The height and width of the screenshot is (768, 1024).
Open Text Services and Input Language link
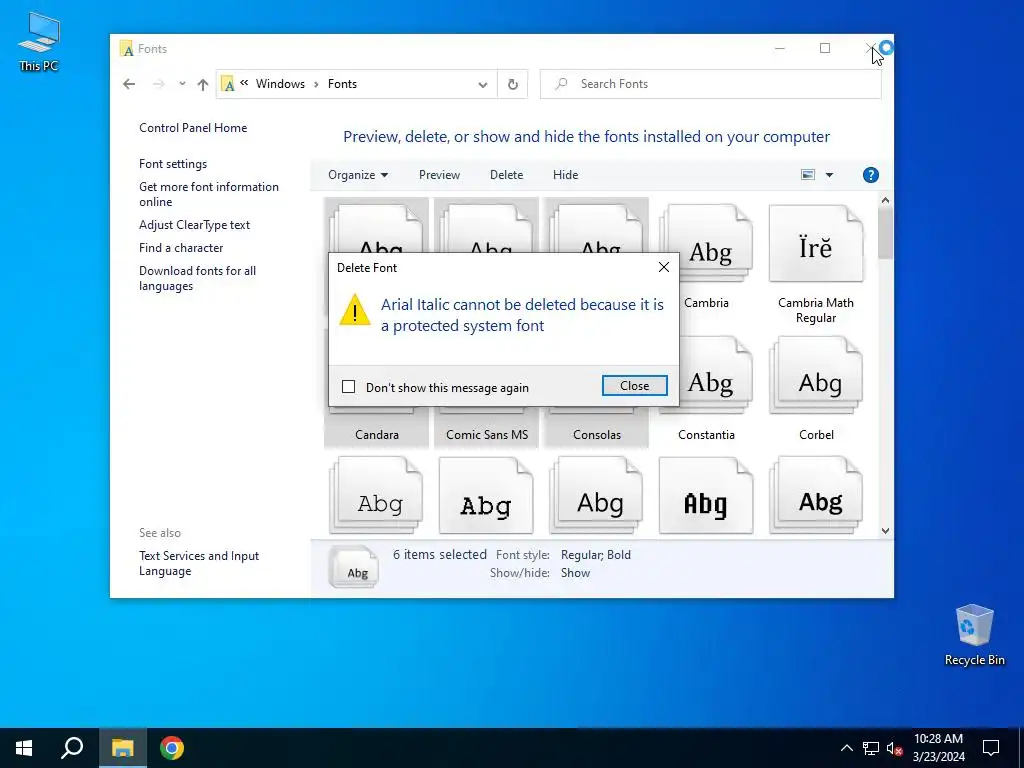pos(199,563)
